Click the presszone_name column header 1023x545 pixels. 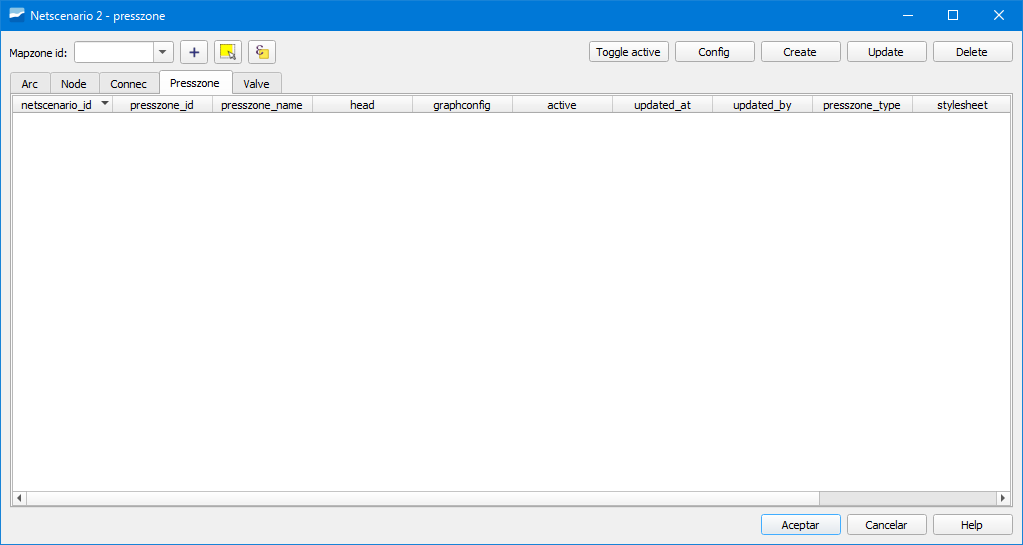point(262,104)
